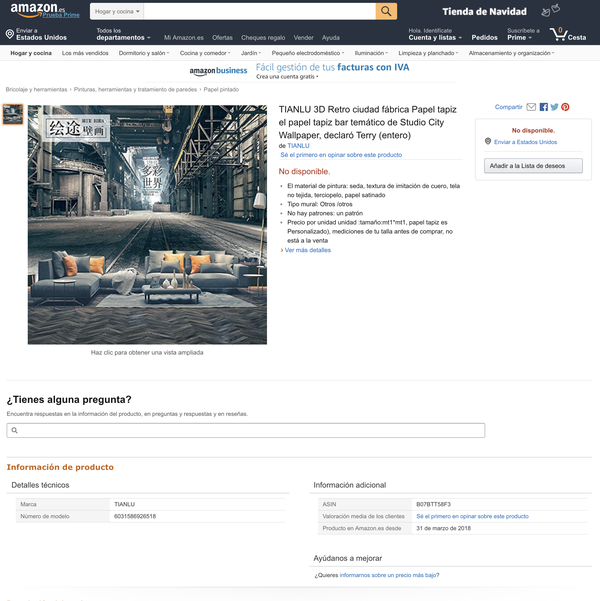The height and width of the screenshot is (601, 600).
Task: Open Almacenamiento y organización dropdown
Action: tap(511, 53)
